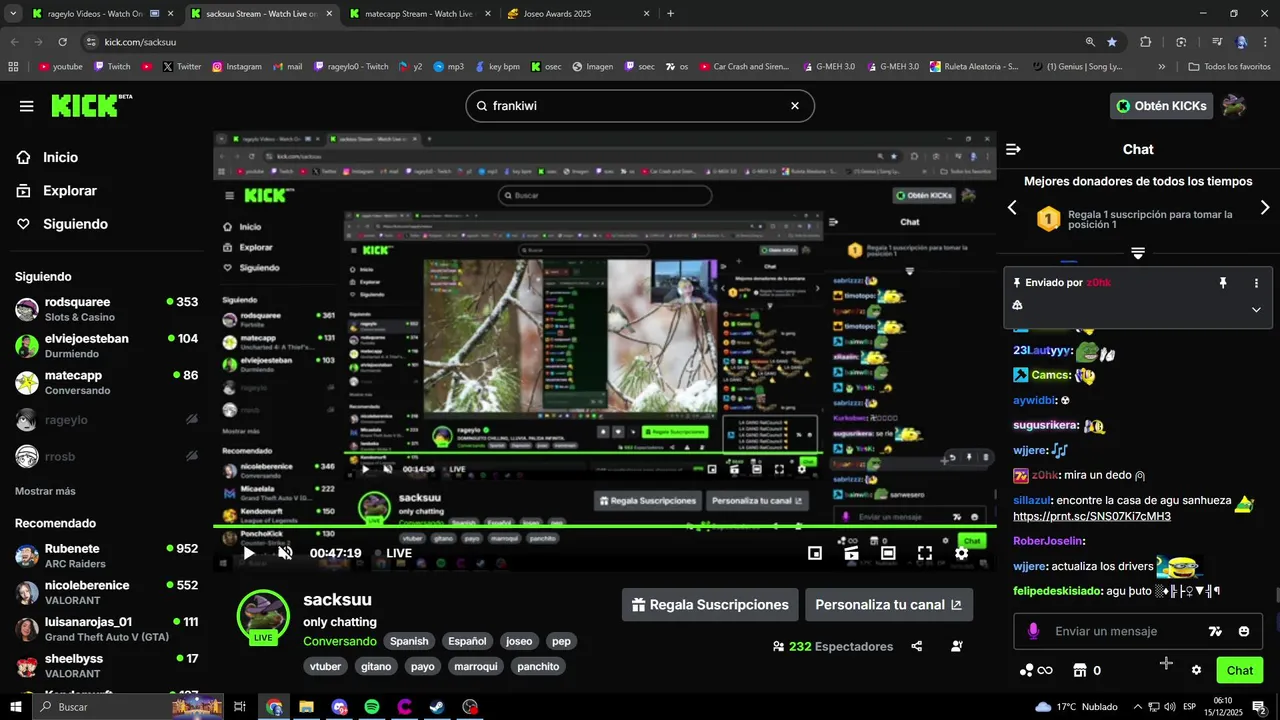Click the Kick logo

91,106
